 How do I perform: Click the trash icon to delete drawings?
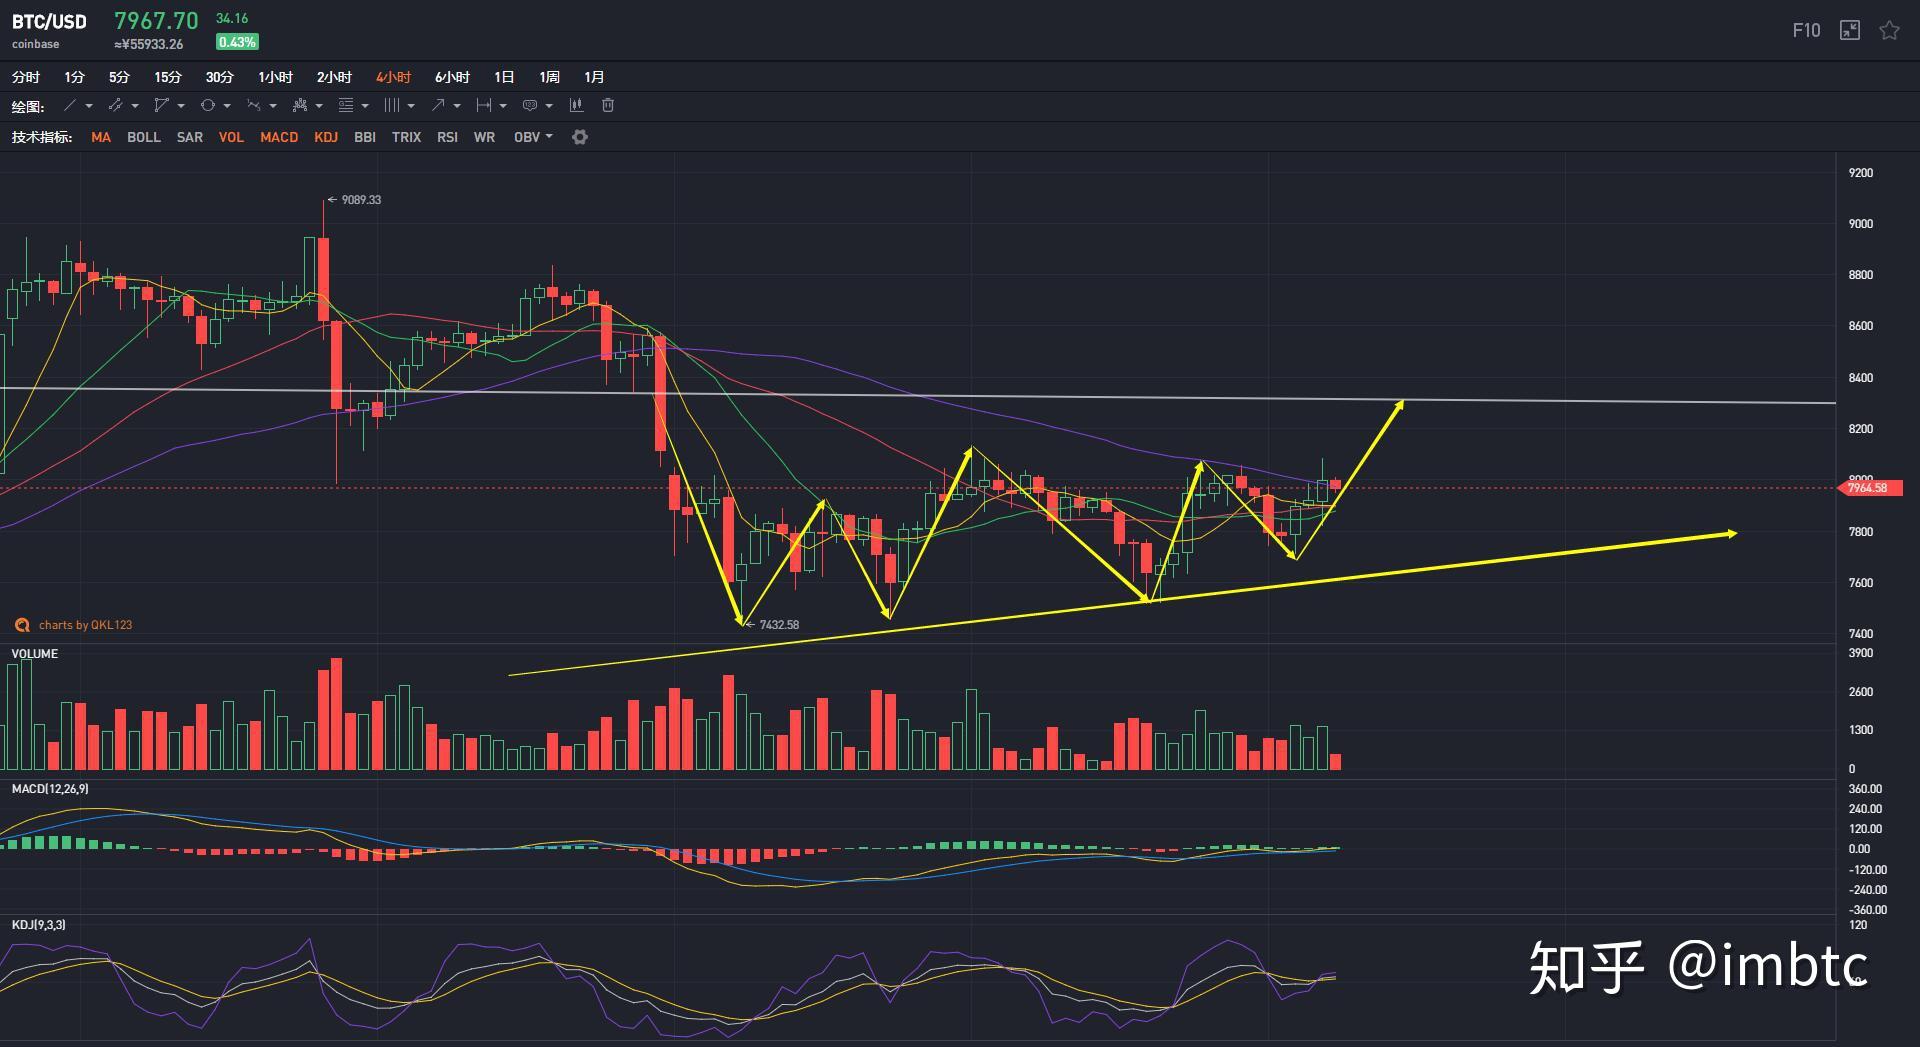pos(608,105)
